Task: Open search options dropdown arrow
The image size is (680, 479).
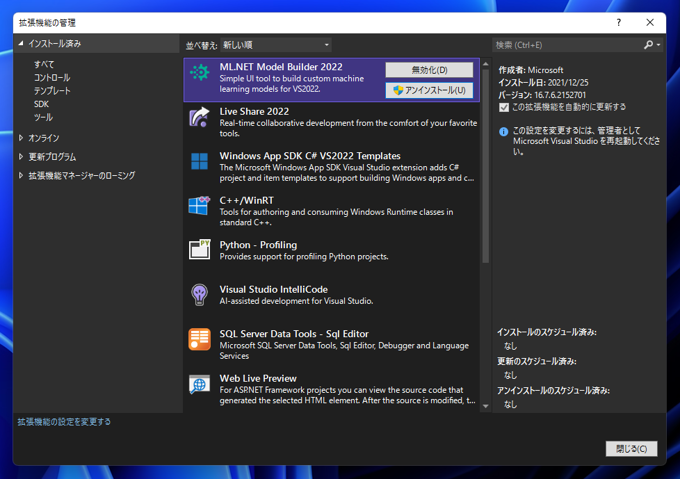Action: (658, 45)
